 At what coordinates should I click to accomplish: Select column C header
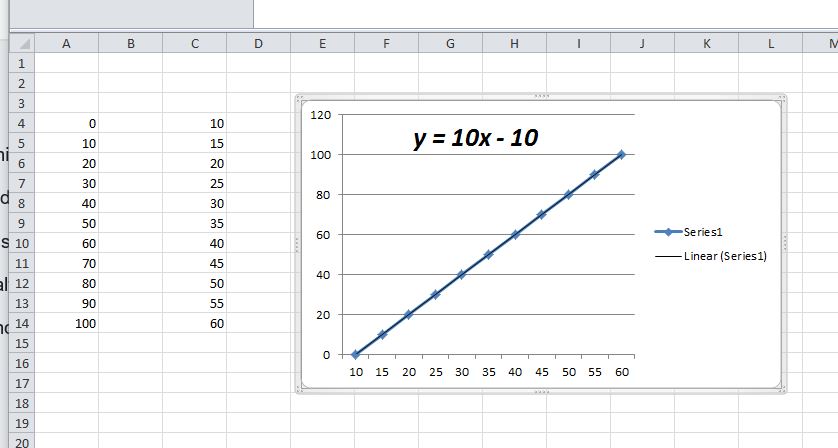[x=194, y=44]
